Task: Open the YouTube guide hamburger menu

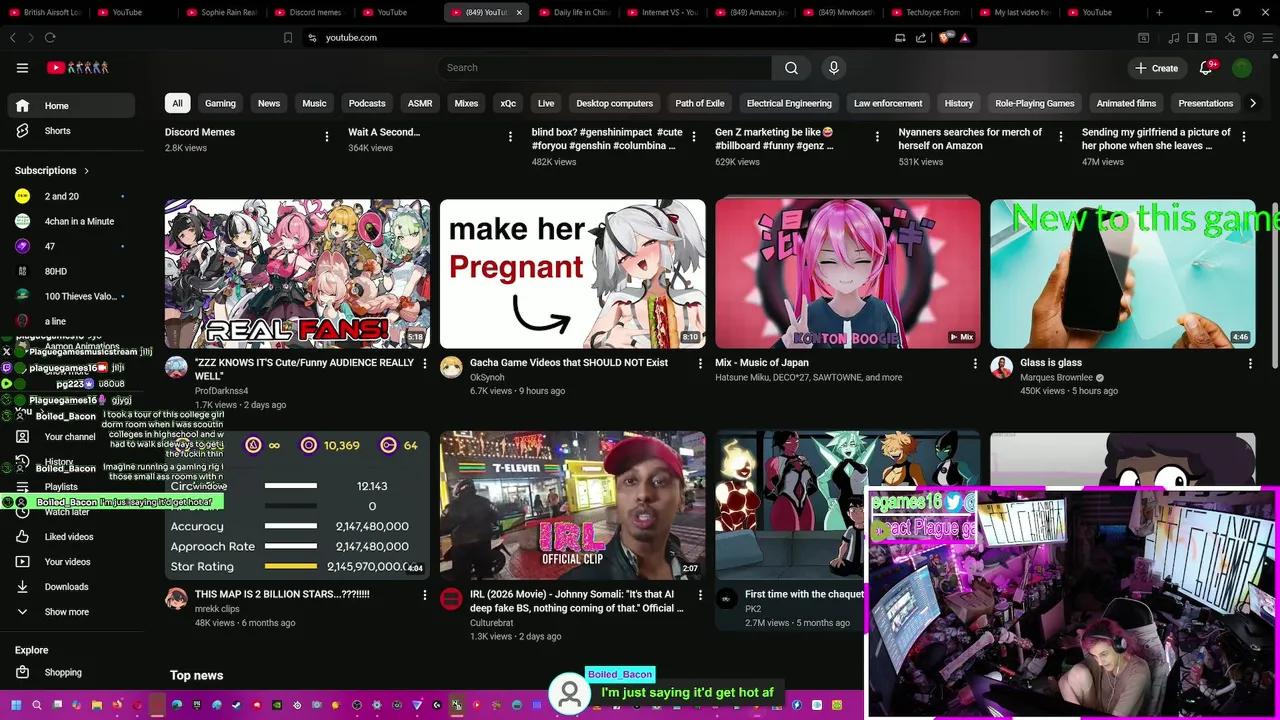Action: 22,68
